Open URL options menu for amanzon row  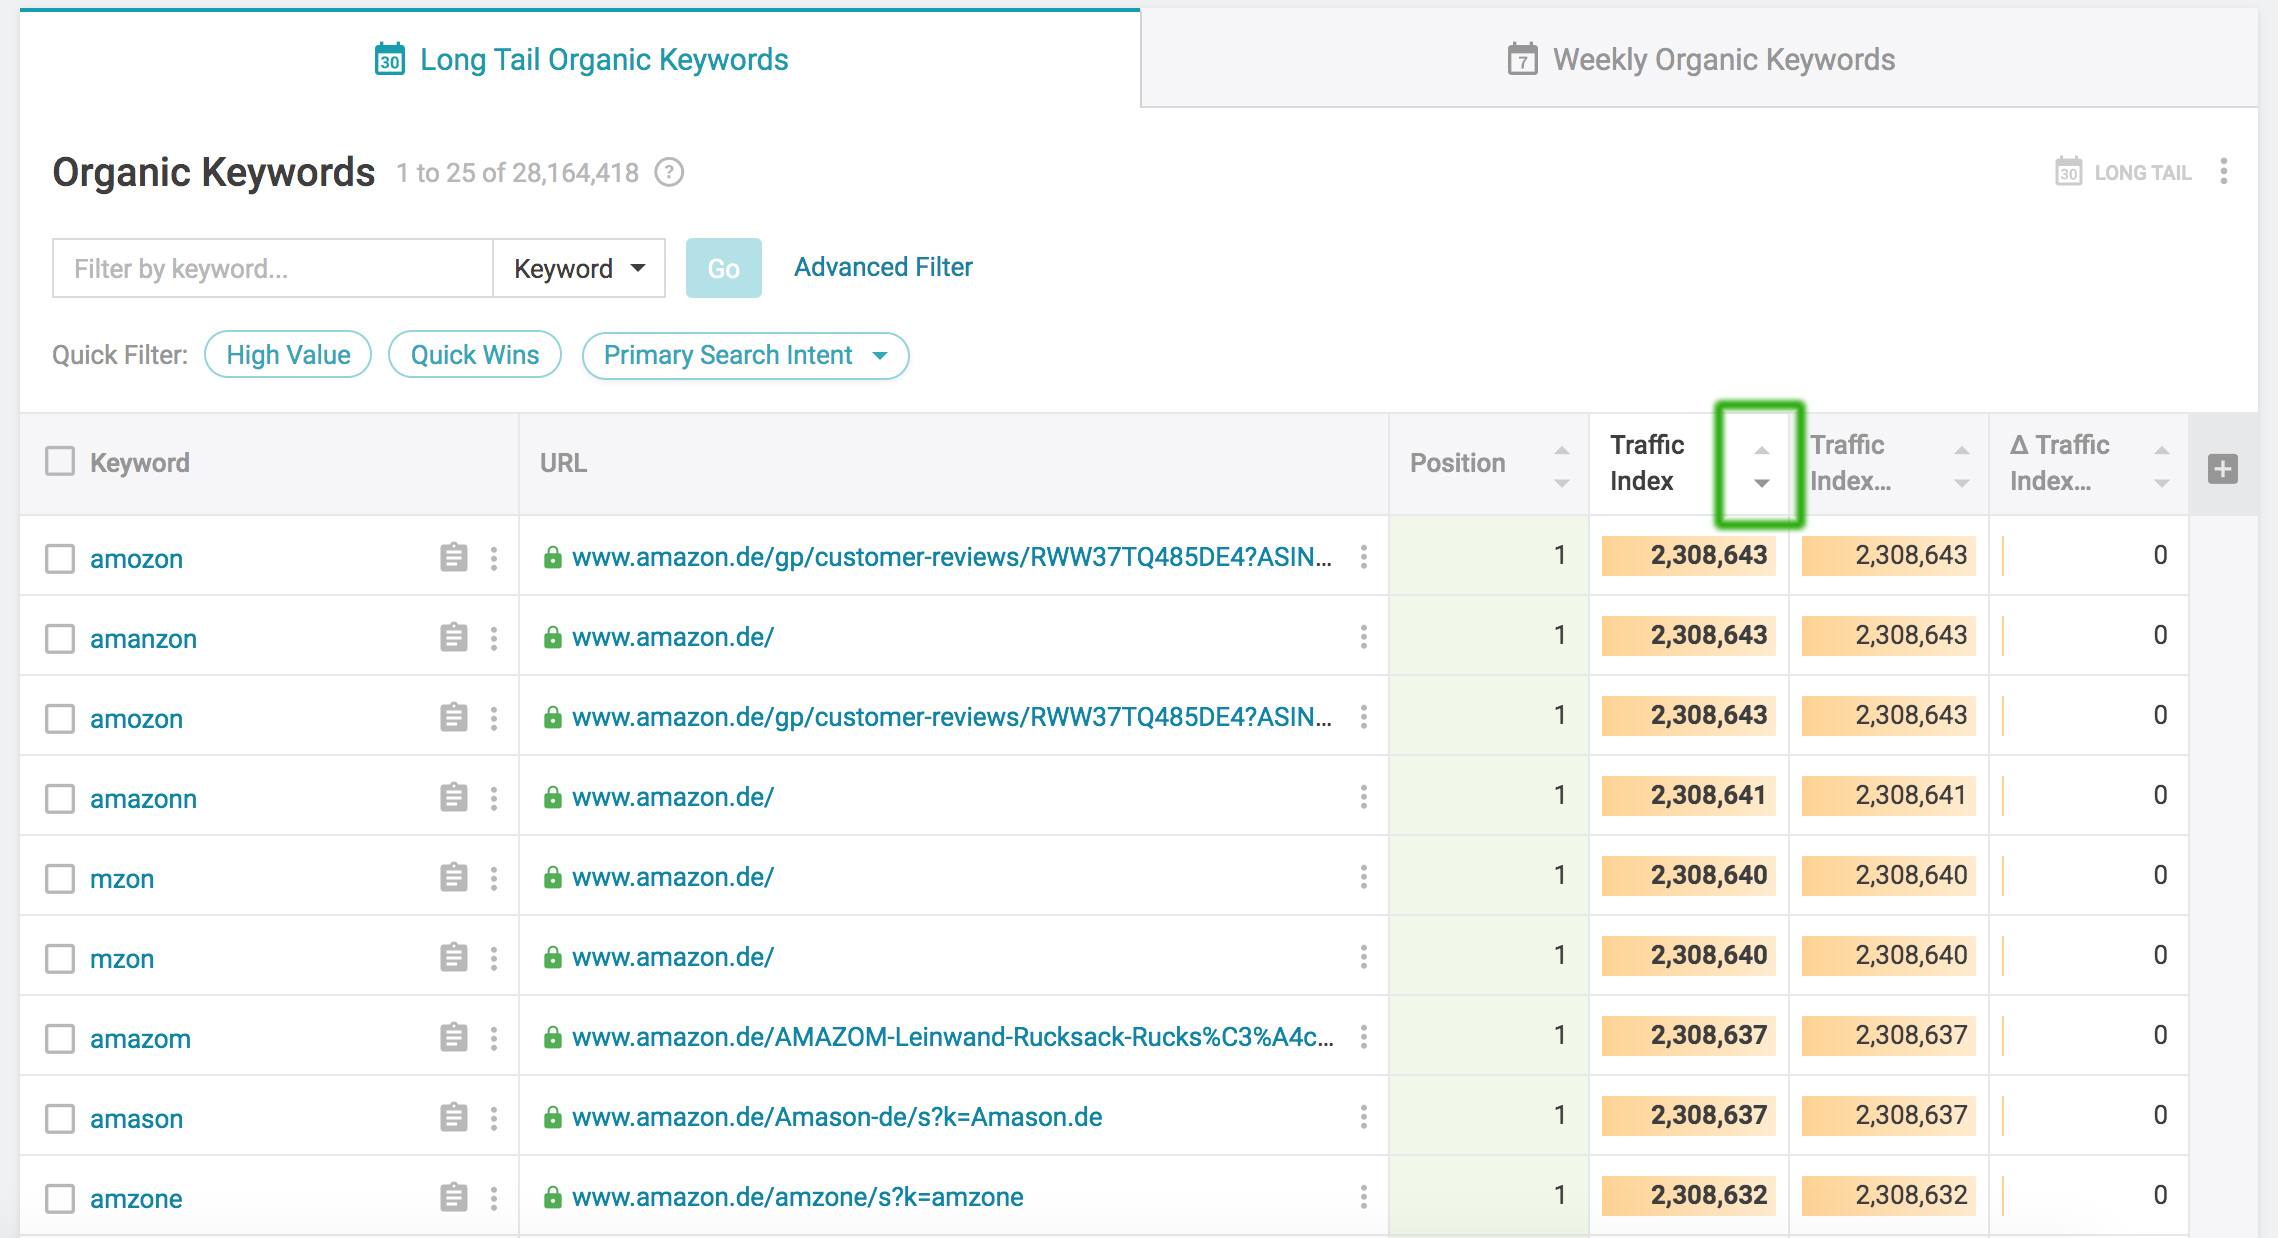(x=1364, y=637)
